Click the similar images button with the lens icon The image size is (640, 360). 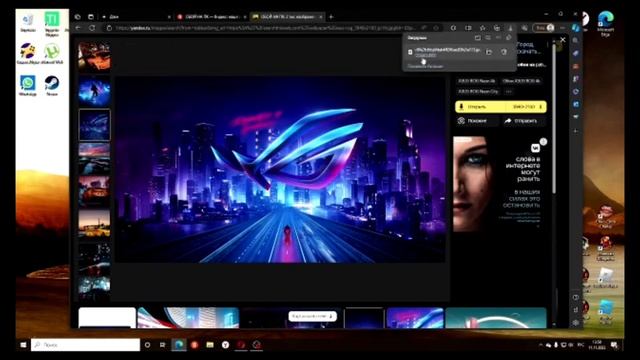click(477, 121)
